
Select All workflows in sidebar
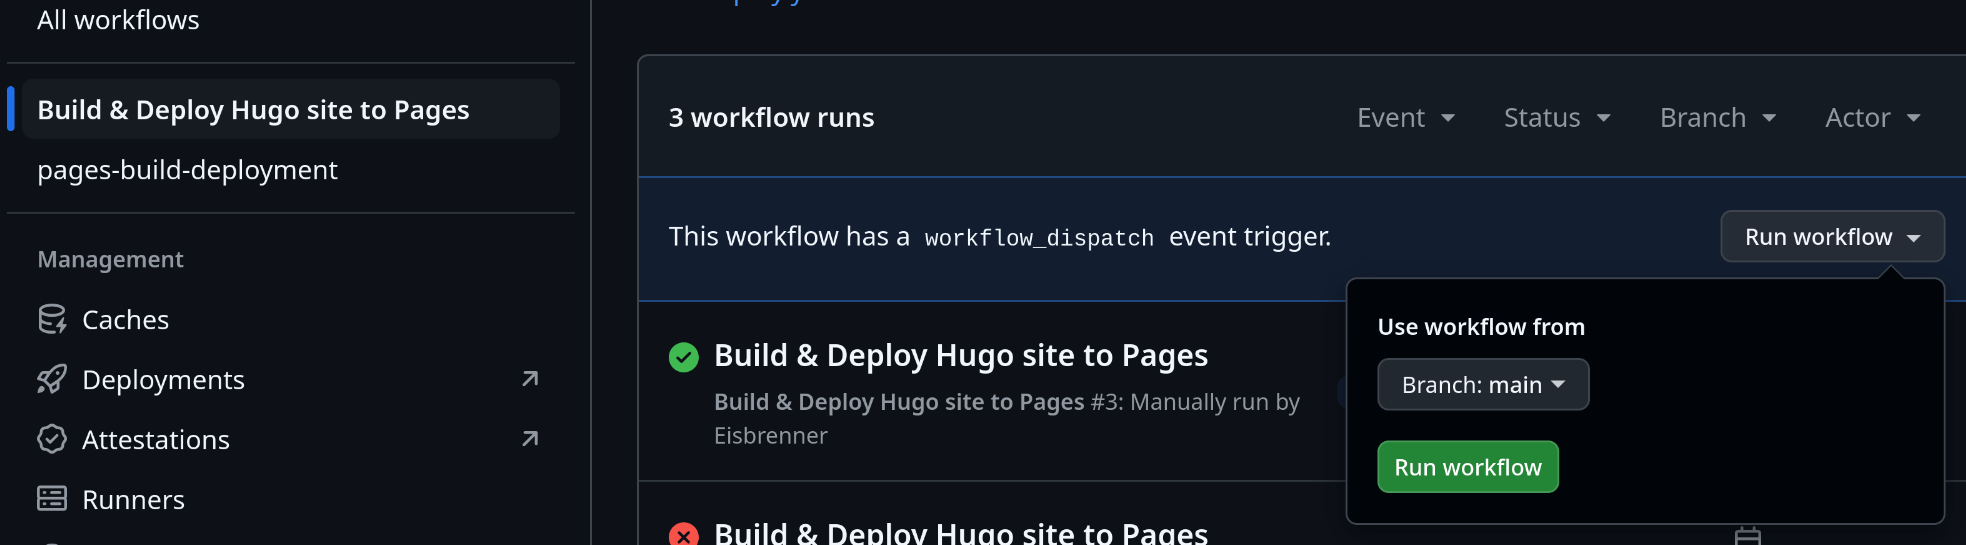(x=118, y=20)
